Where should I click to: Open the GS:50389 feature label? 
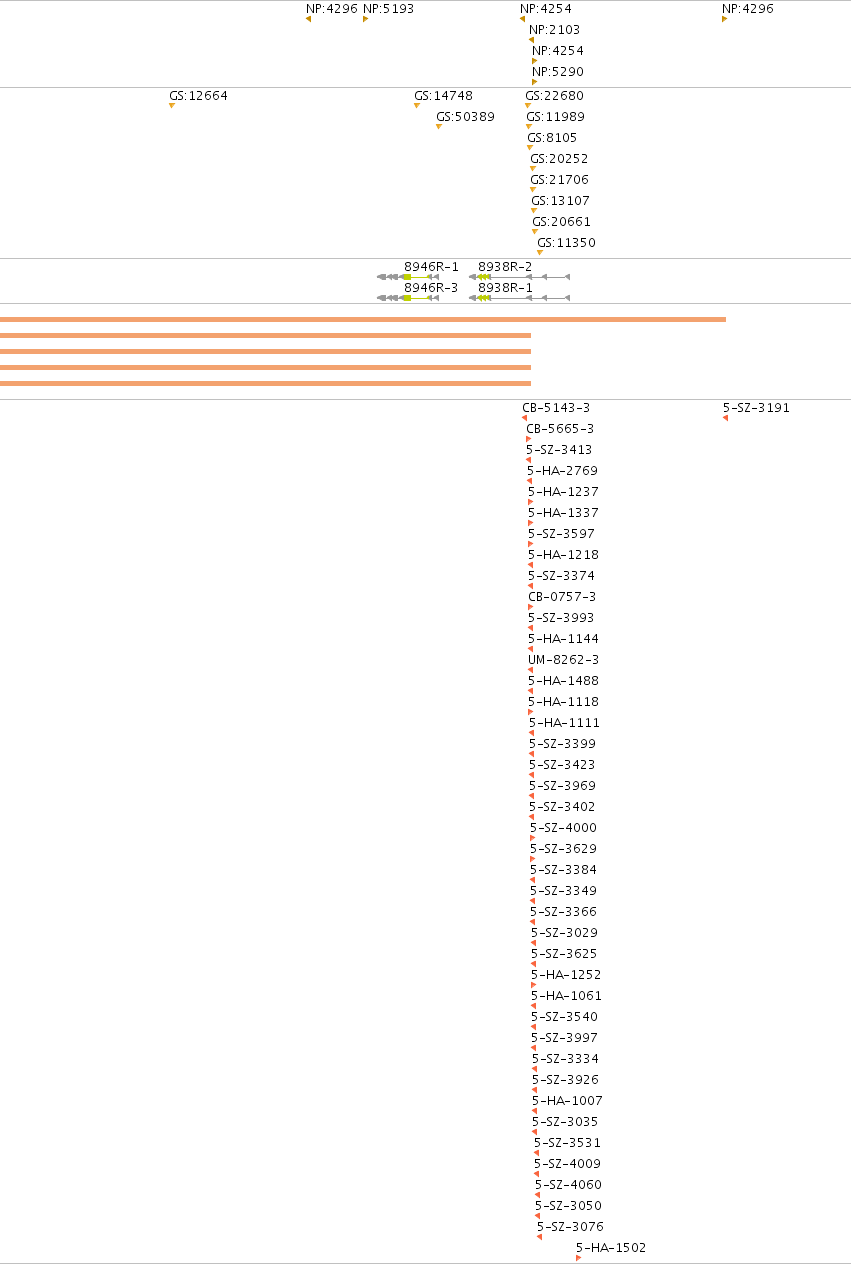coord(465,117)
